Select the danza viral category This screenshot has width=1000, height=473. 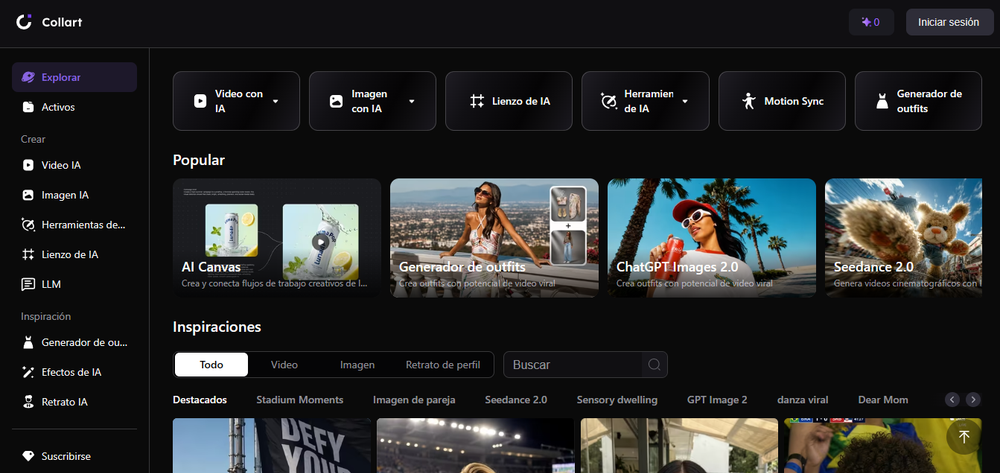[802, 400]
